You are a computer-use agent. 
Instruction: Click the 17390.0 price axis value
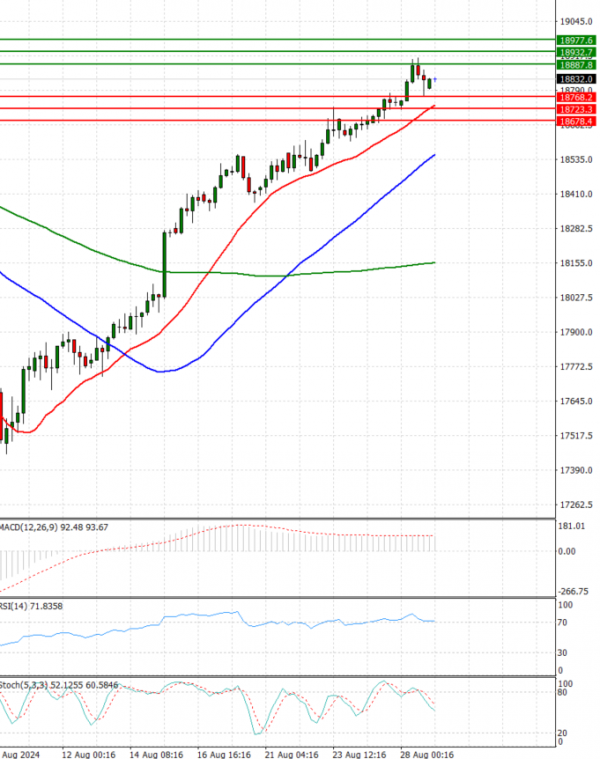tap(576, 470)
